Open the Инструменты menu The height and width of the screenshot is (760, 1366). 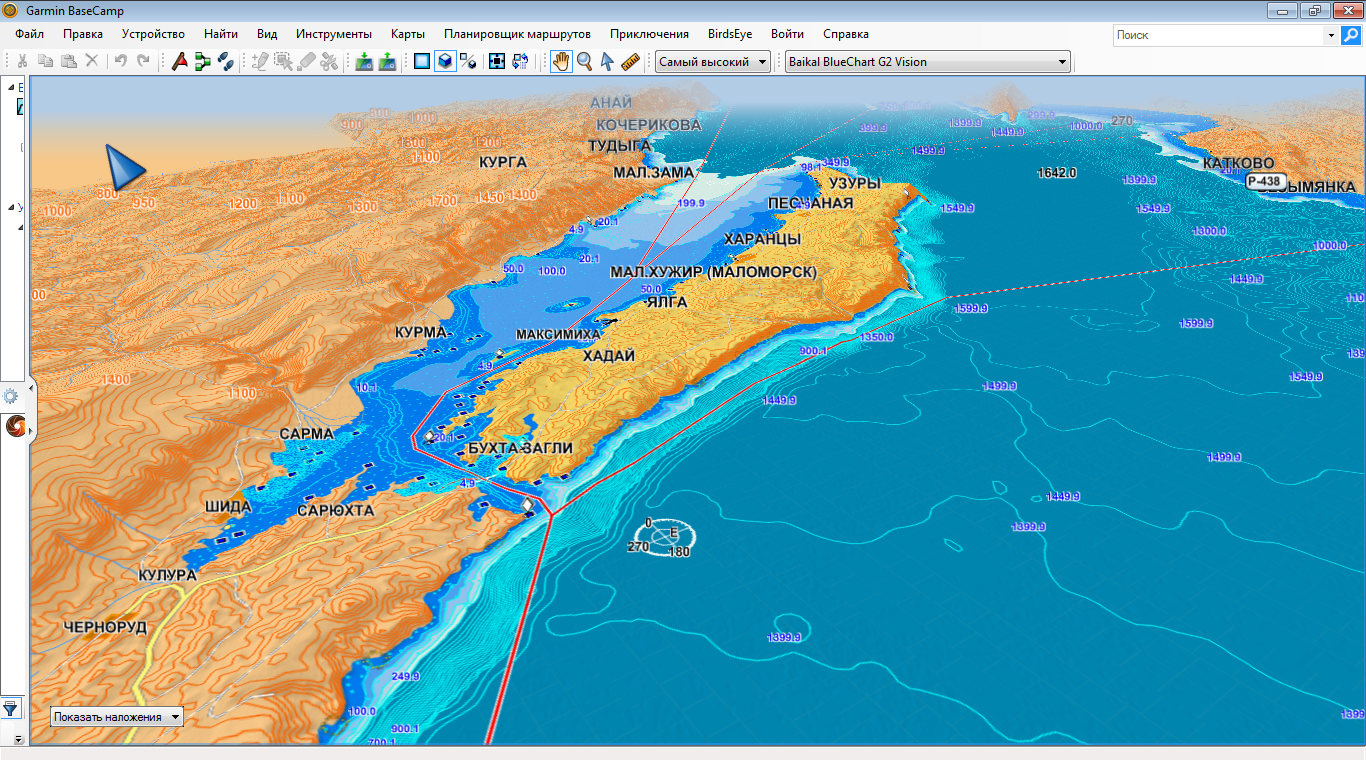coord(334,34)
